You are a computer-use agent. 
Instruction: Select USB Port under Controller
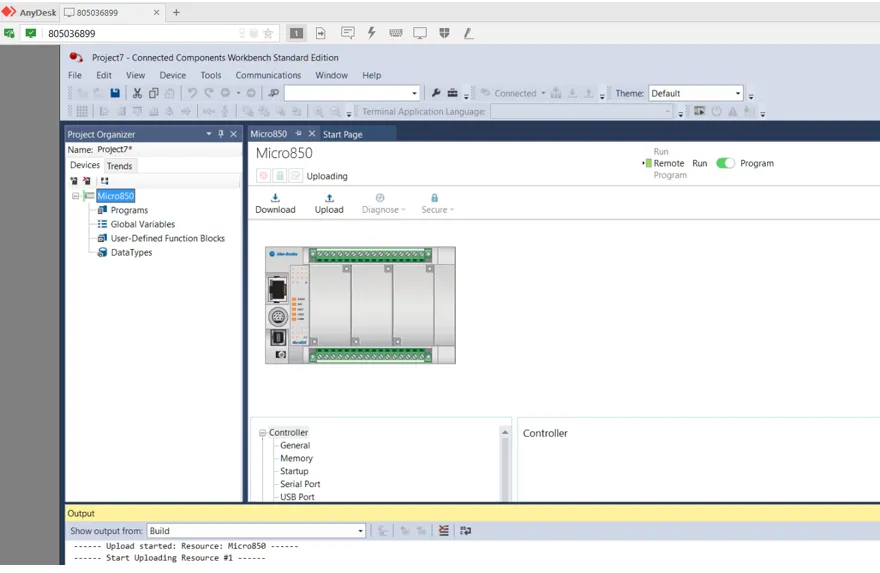tap(297, 497)
